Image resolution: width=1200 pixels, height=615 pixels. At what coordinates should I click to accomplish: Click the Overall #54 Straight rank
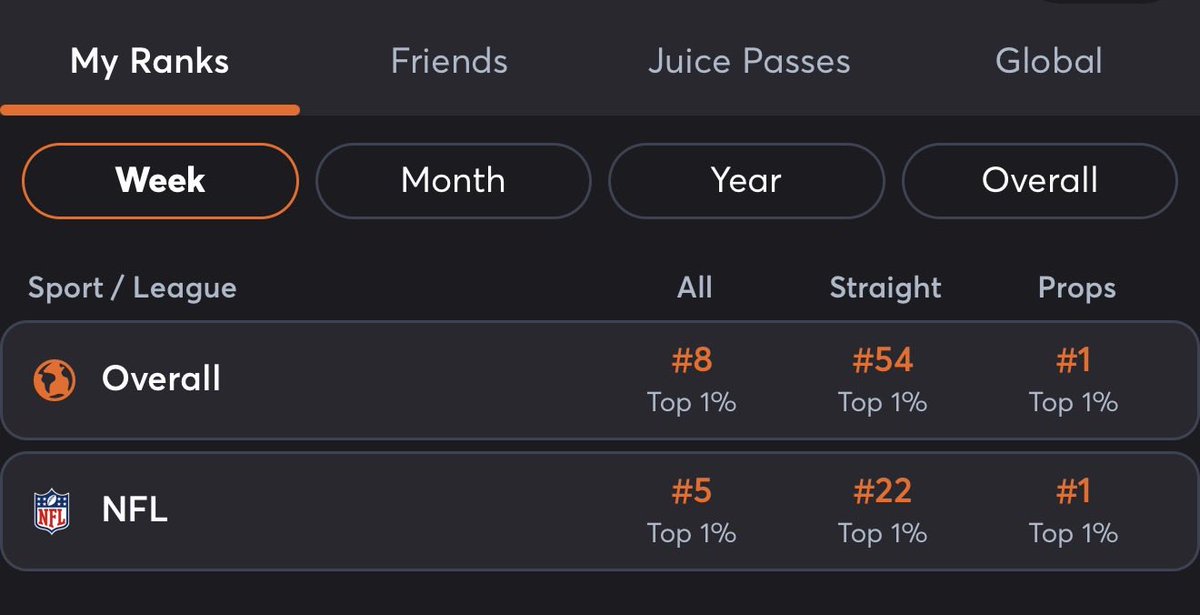pos(882,360)
